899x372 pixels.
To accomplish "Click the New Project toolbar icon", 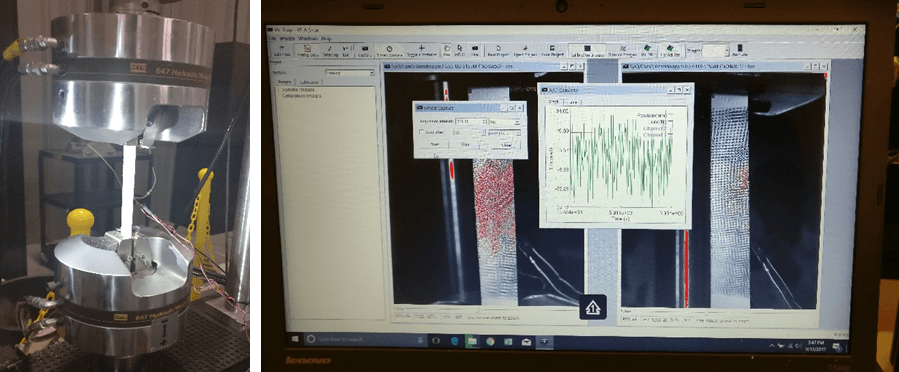I will [x=498, y=51].
